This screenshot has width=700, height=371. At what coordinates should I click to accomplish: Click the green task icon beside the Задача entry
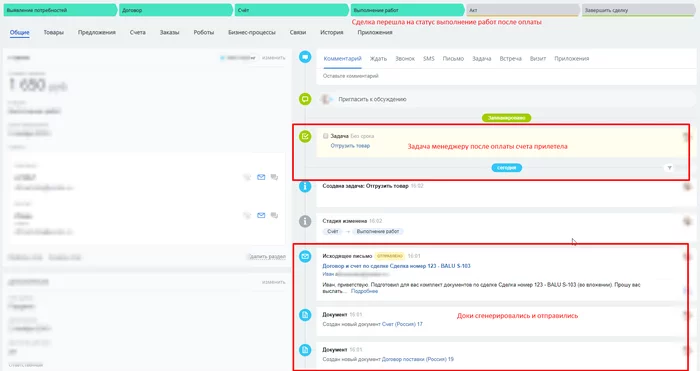[x=305, y=136]
